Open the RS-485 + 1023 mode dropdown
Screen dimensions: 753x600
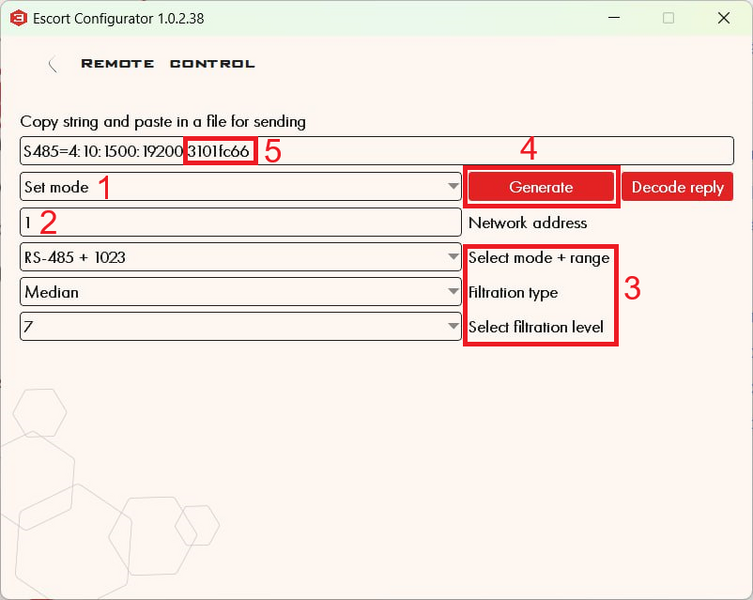[x=241, y=257]
